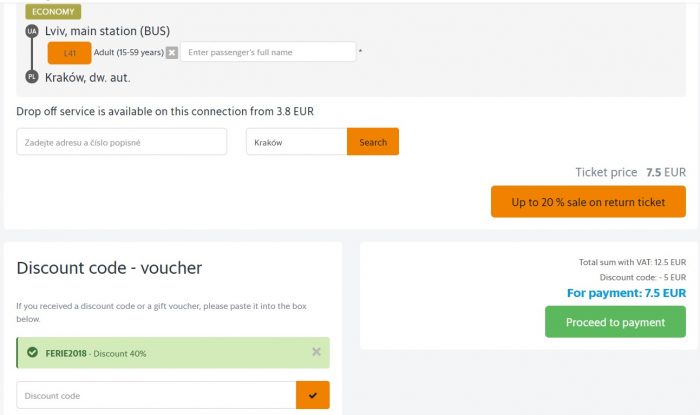Click the For payment: 7.5 EUR total
This screenshot has height=415, width=700.
click(x=626, y=293)
